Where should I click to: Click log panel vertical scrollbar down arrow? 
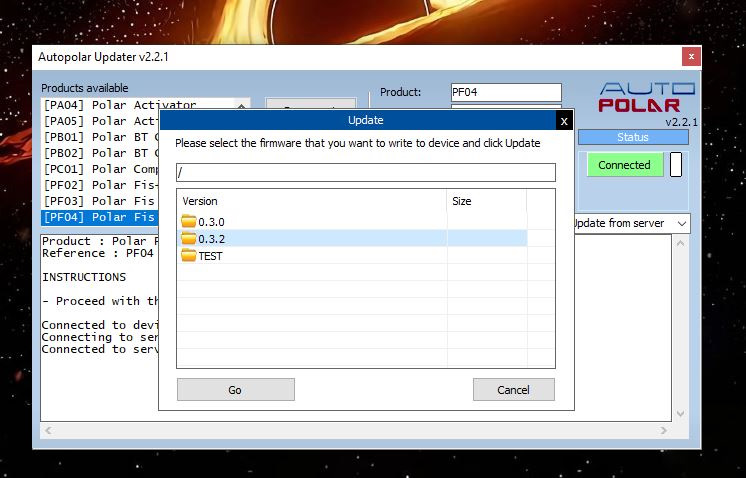[680, 413]
